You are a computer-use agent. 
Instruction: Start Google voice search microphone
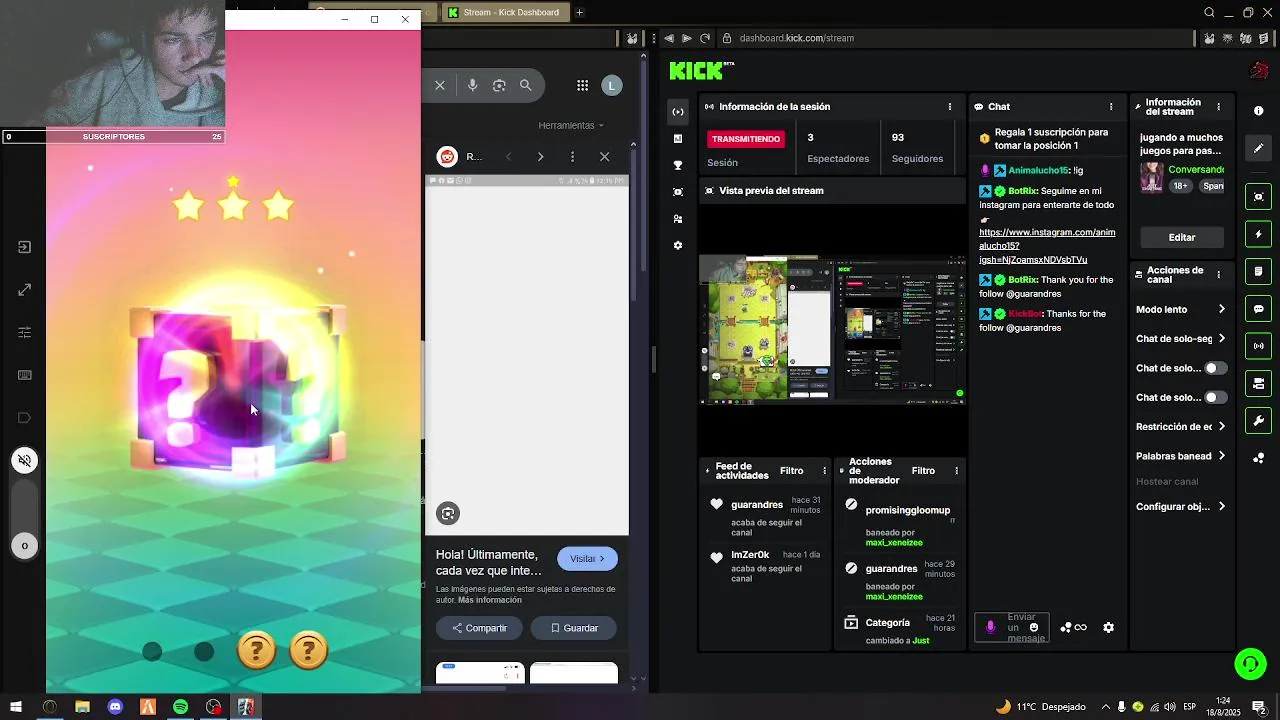tap(473, 85)
